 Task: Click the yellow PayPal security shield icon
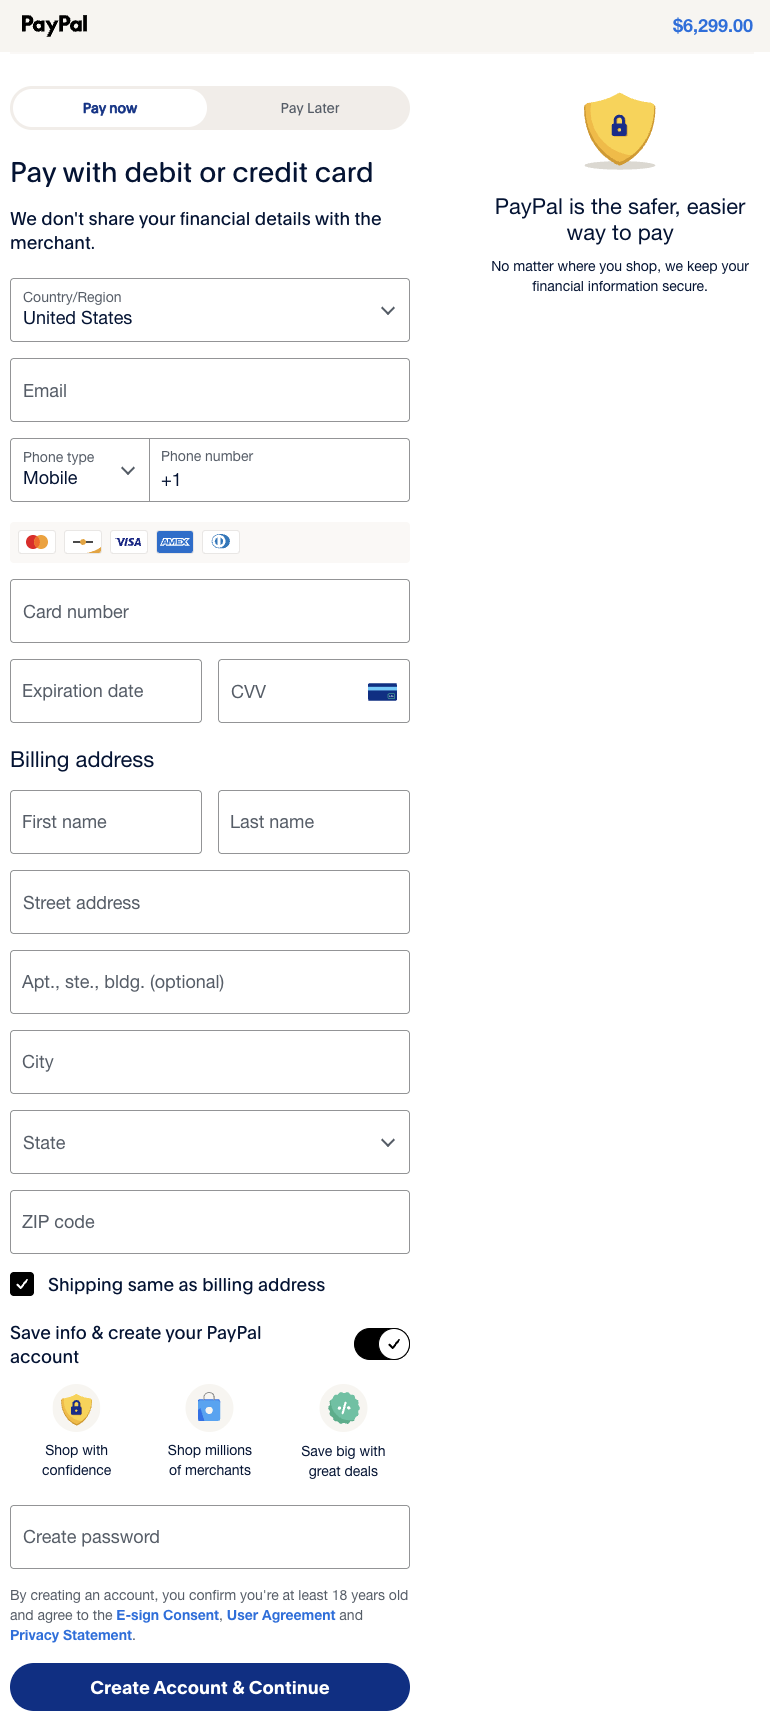(x=619, y=131)
